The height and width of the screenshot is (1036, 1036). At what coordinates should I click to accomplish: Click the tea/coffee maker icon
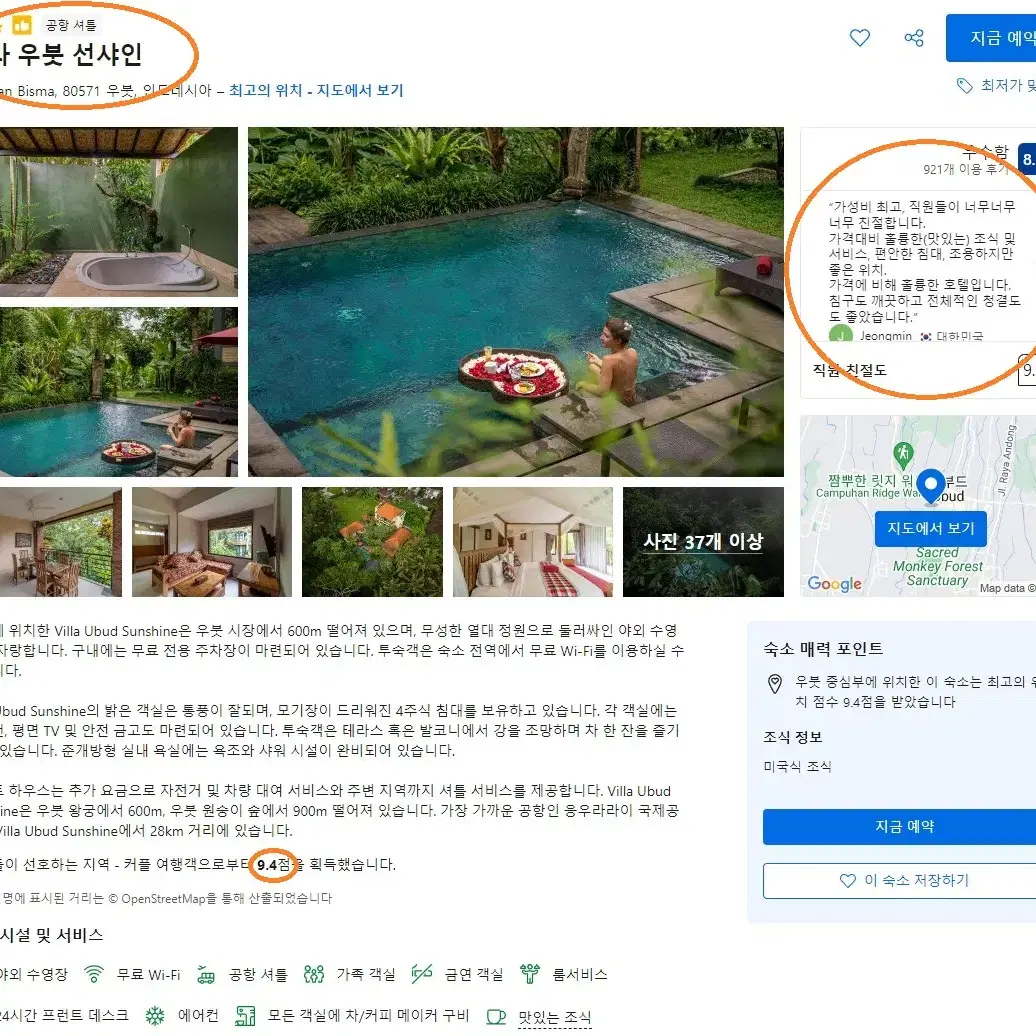click(245, 1016)
